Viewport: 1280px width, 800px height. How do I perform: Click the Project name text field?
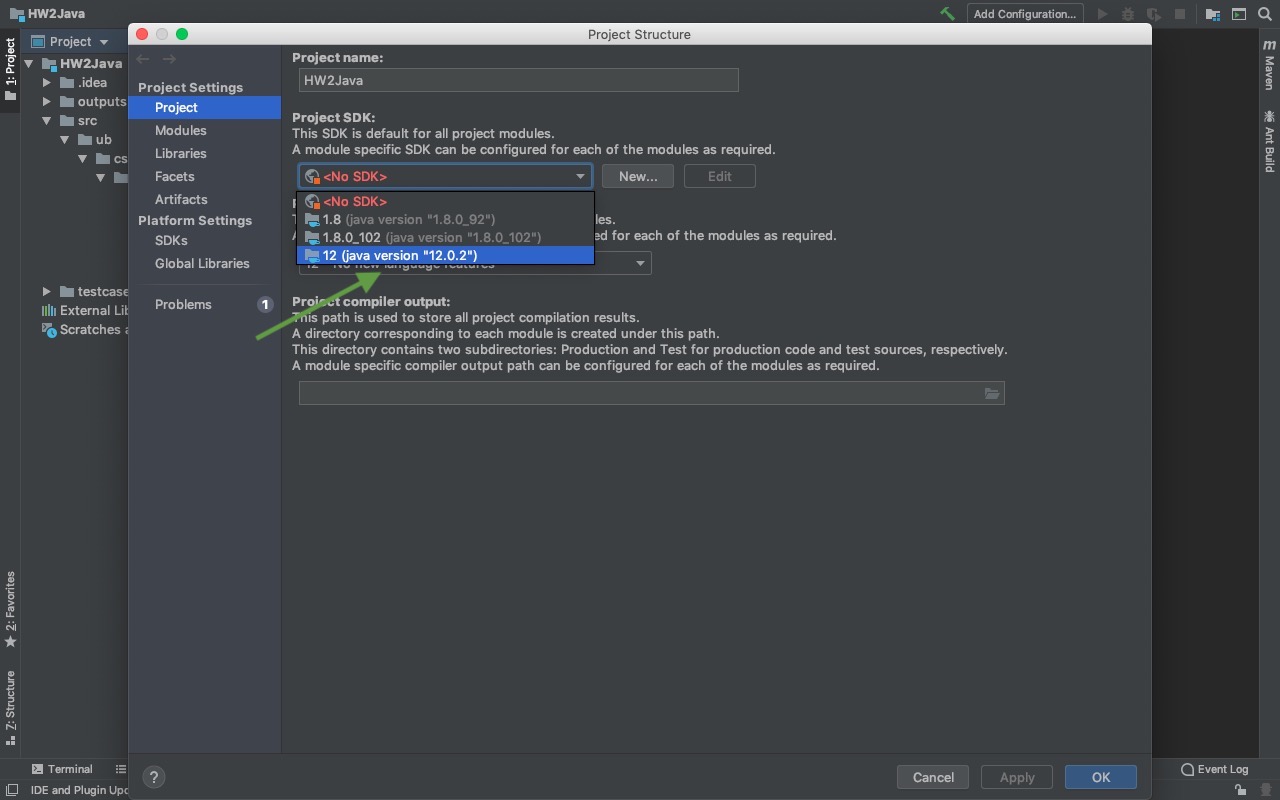pyautogui.click(x=518, y=80)
